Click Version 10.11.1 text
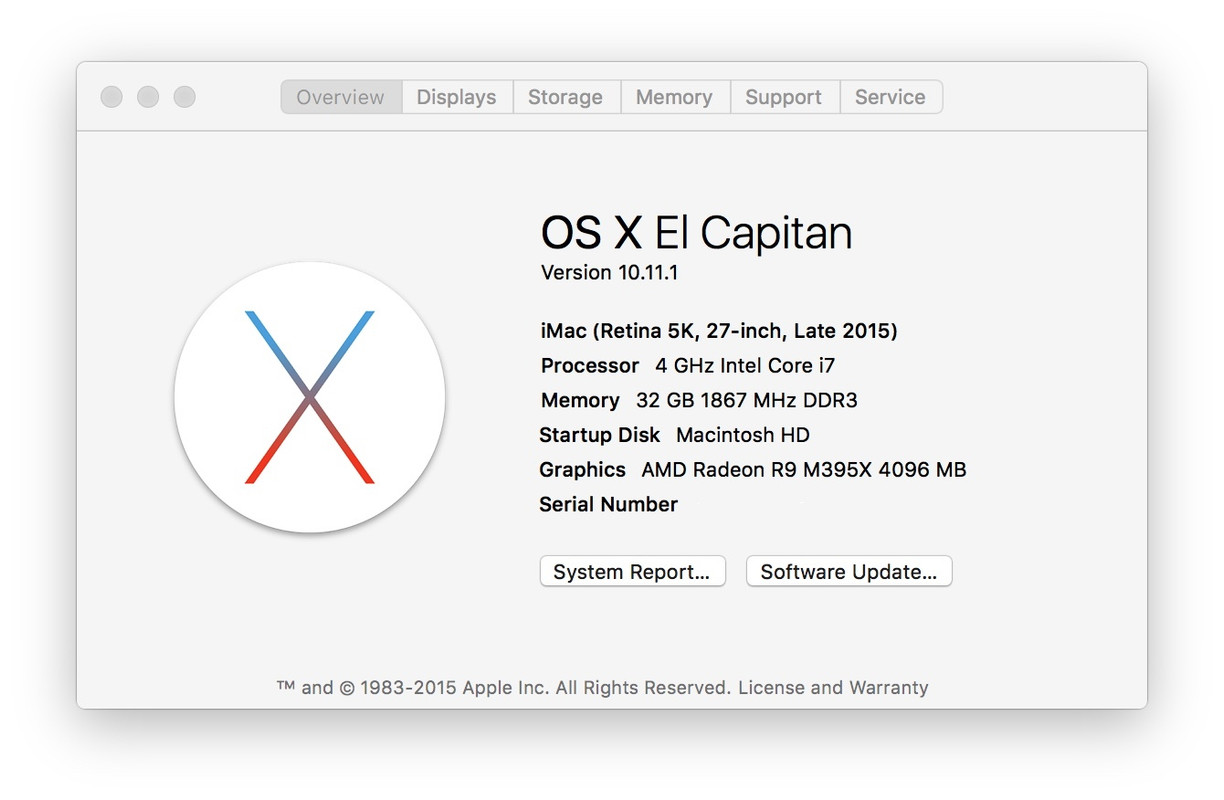This screenshot has width=1224, height=800. 609,272
